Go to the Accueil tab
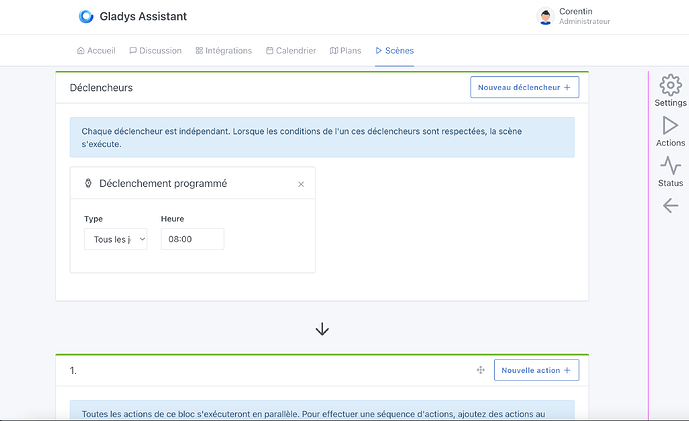 [96, 50]
